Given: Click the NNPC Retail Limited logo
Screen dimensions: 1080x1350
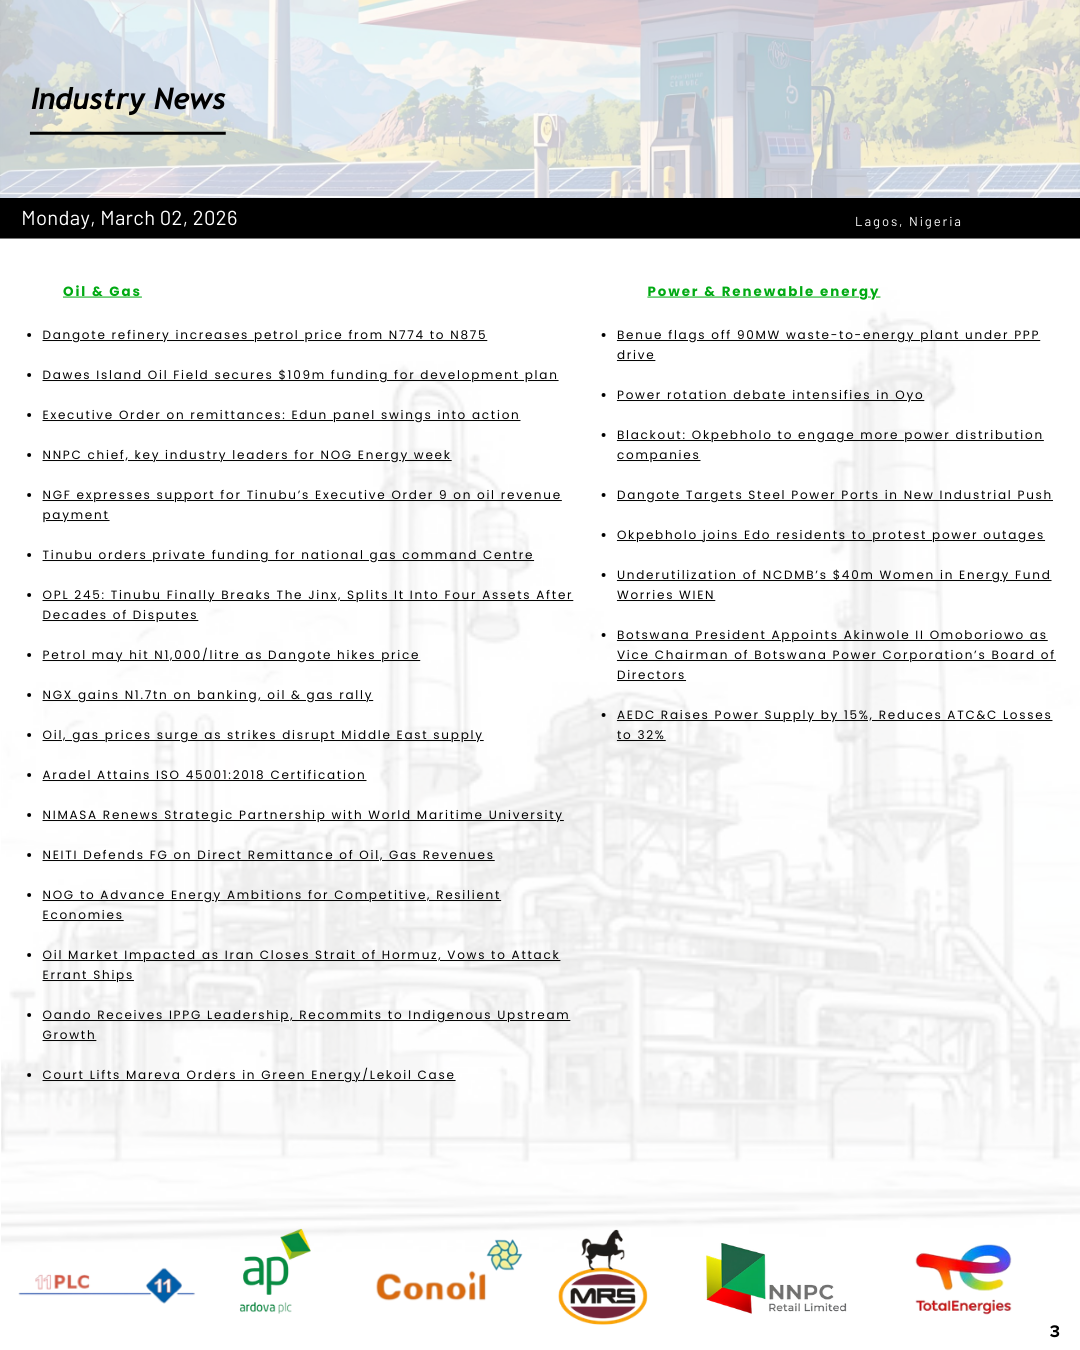Looking at the screenshot, I should tap(776, 1280).
